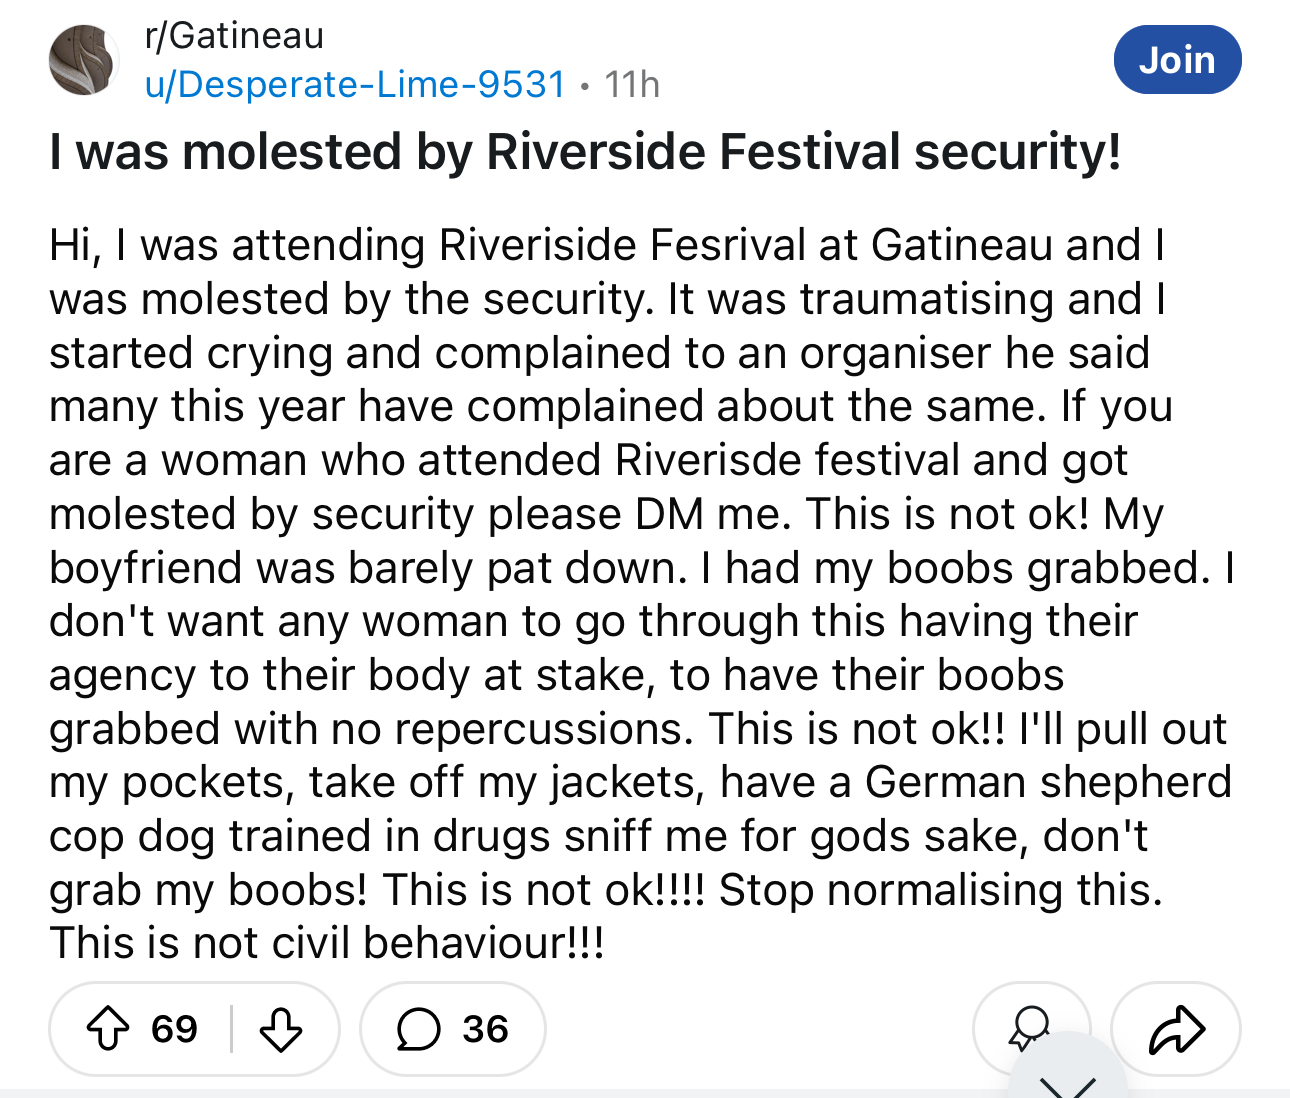Open the r/Gatineau community avatar
Image resolution: width=1290 pixels, height=1098 pixels.
tap(84, 60)
